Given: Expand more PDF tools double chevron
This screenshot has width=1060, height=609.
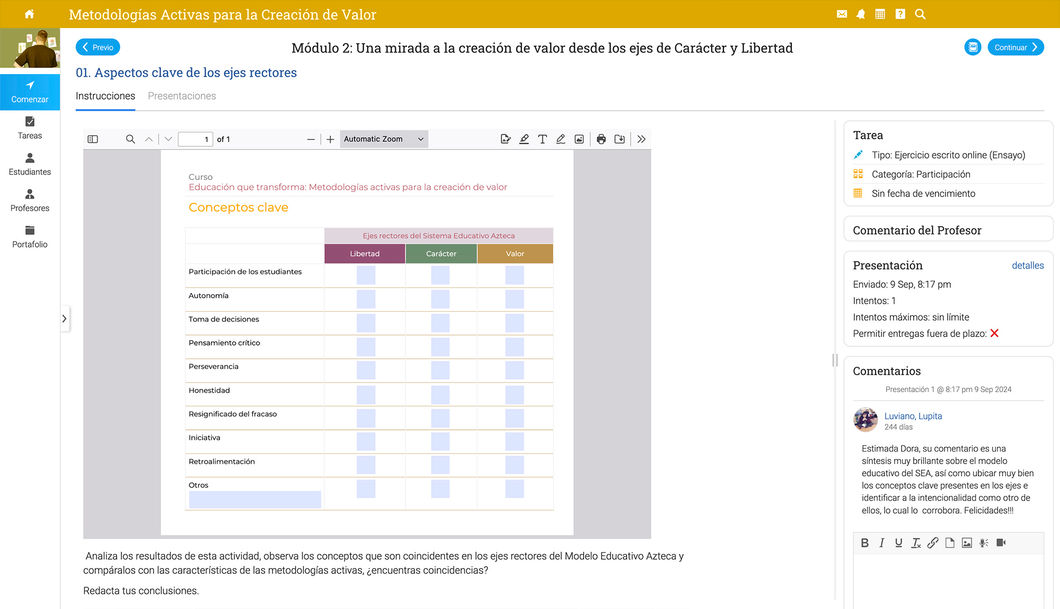Looking at the screenshot, I should point(641,139).
